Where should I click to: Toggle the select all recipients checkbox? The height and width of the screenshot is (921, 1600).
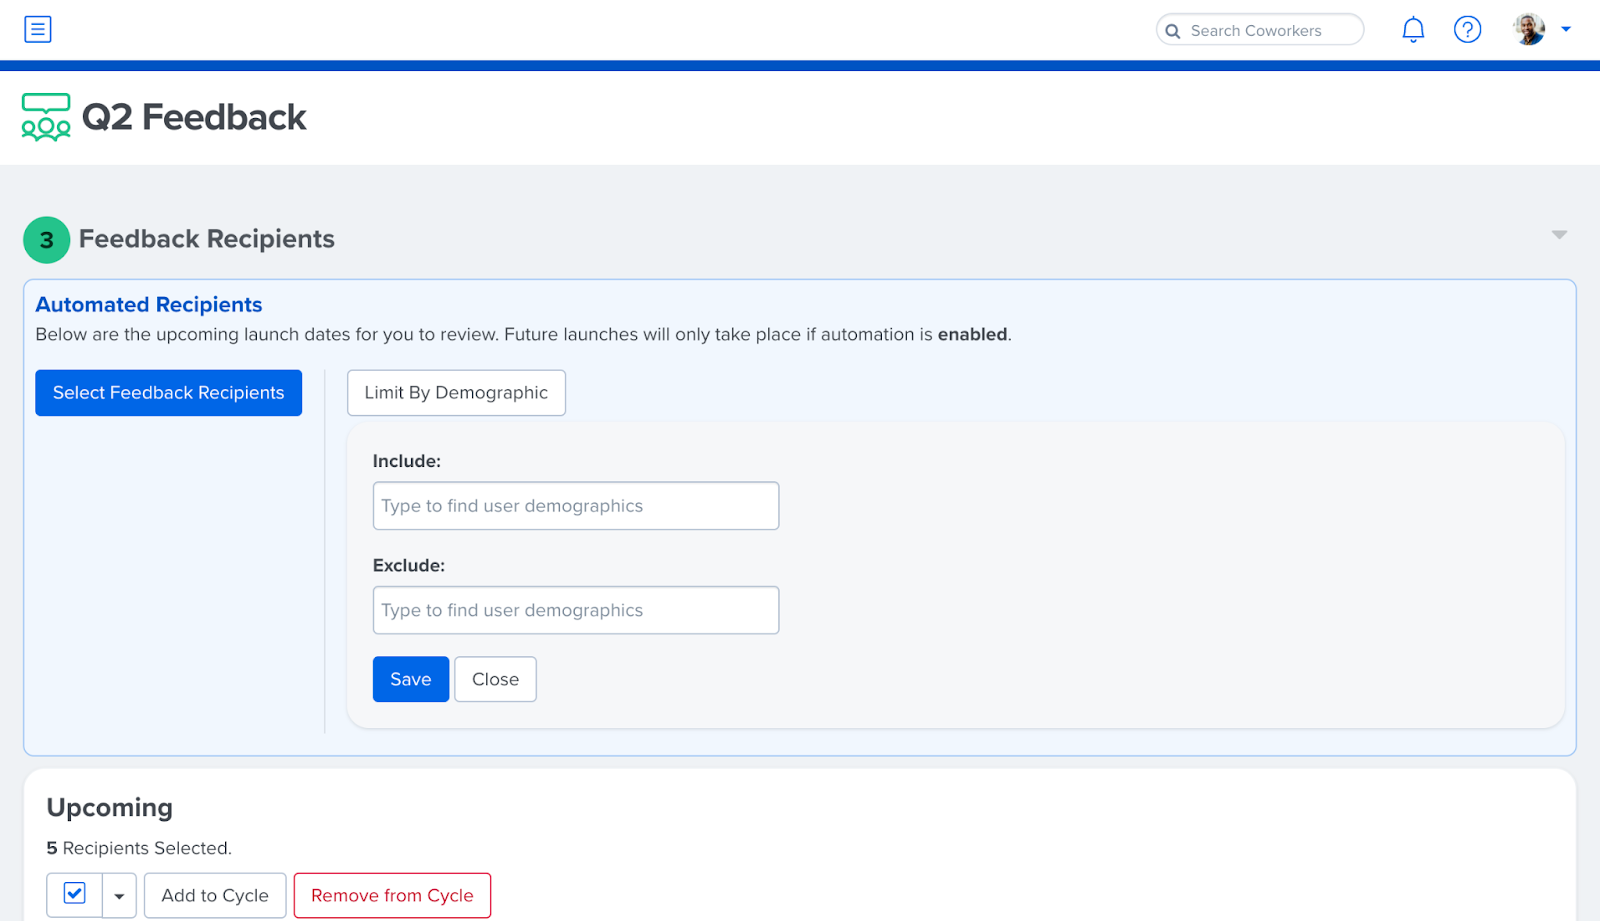[x=75, y=893]
